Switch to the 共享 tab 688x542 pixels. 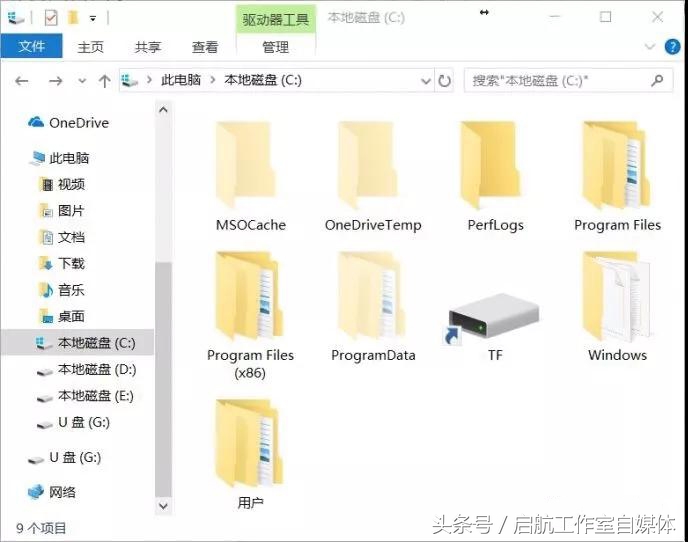[147, 47]
